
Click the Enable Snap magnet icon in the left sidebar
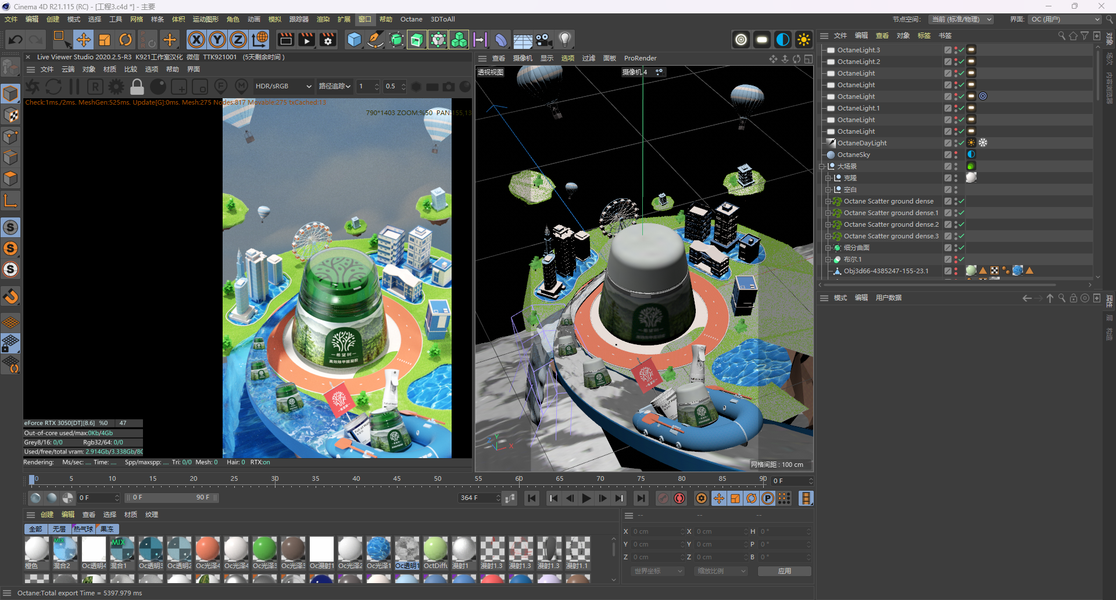[10, 296]
